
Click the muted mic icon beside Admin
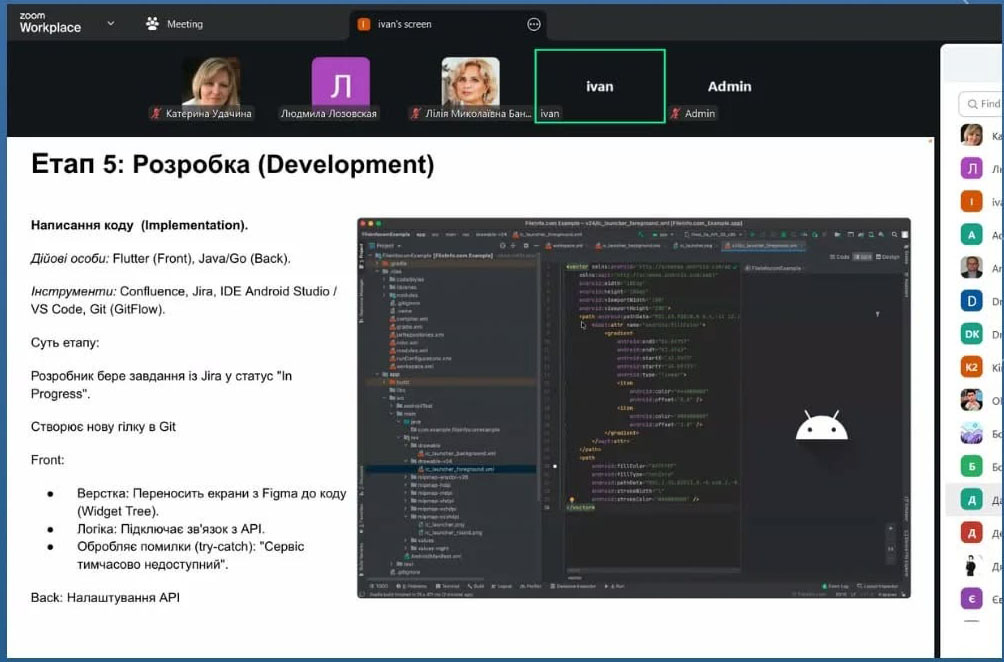click(x=676, y=114)
